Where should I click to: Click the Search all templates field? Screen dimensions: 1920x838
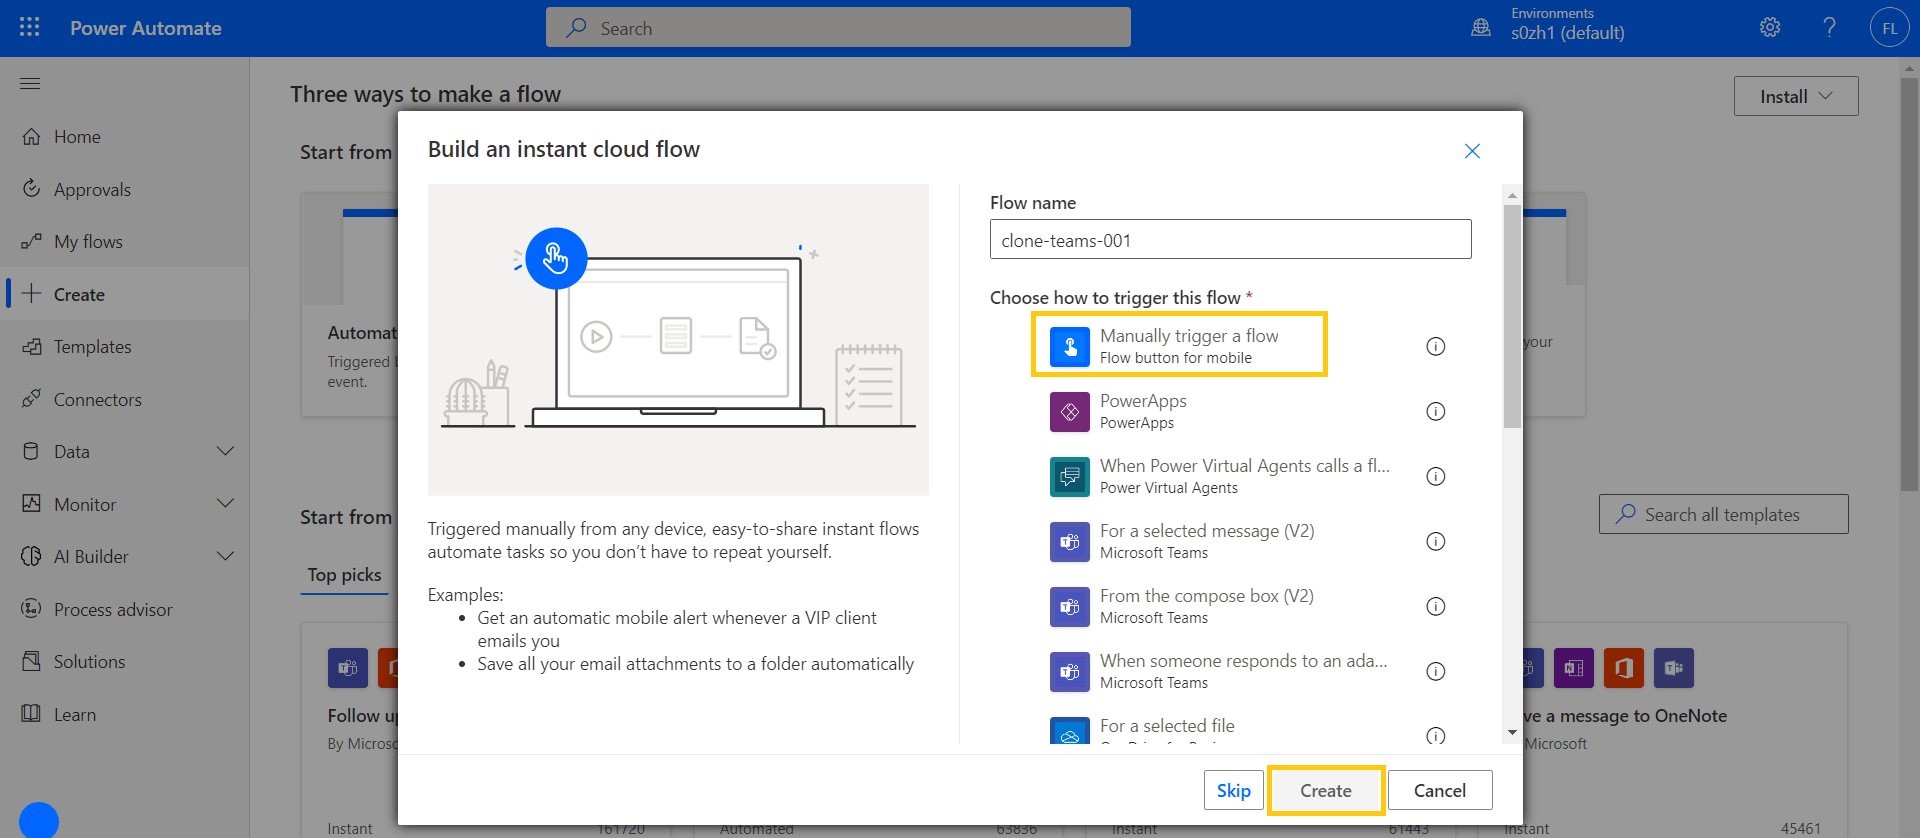[1723, 514]
